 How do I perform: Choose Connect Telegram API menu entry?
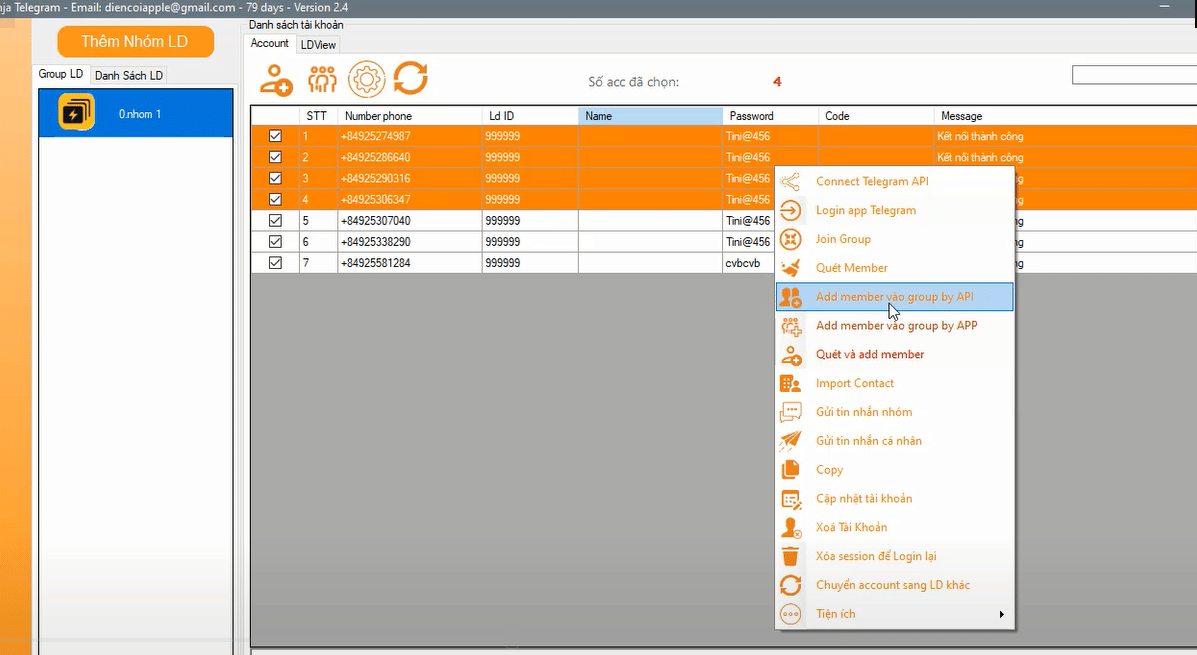click(895, 181)
